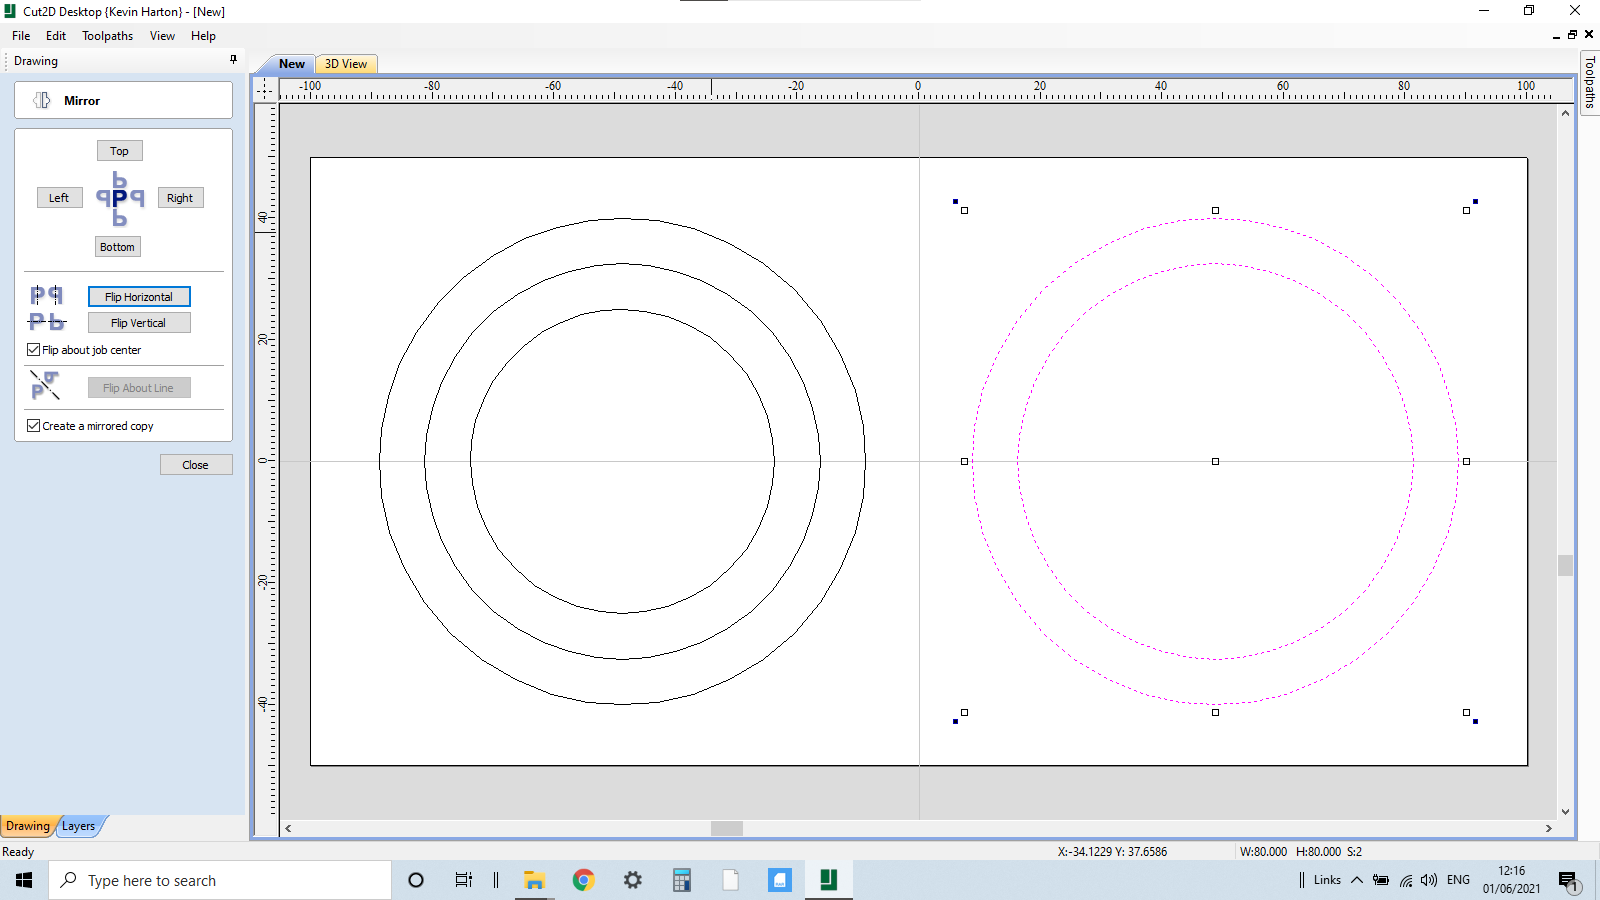Switch to the 3D View tab
Image resolution: width=1600 pixels, height=900 pixels.
[x=346, y=64]
